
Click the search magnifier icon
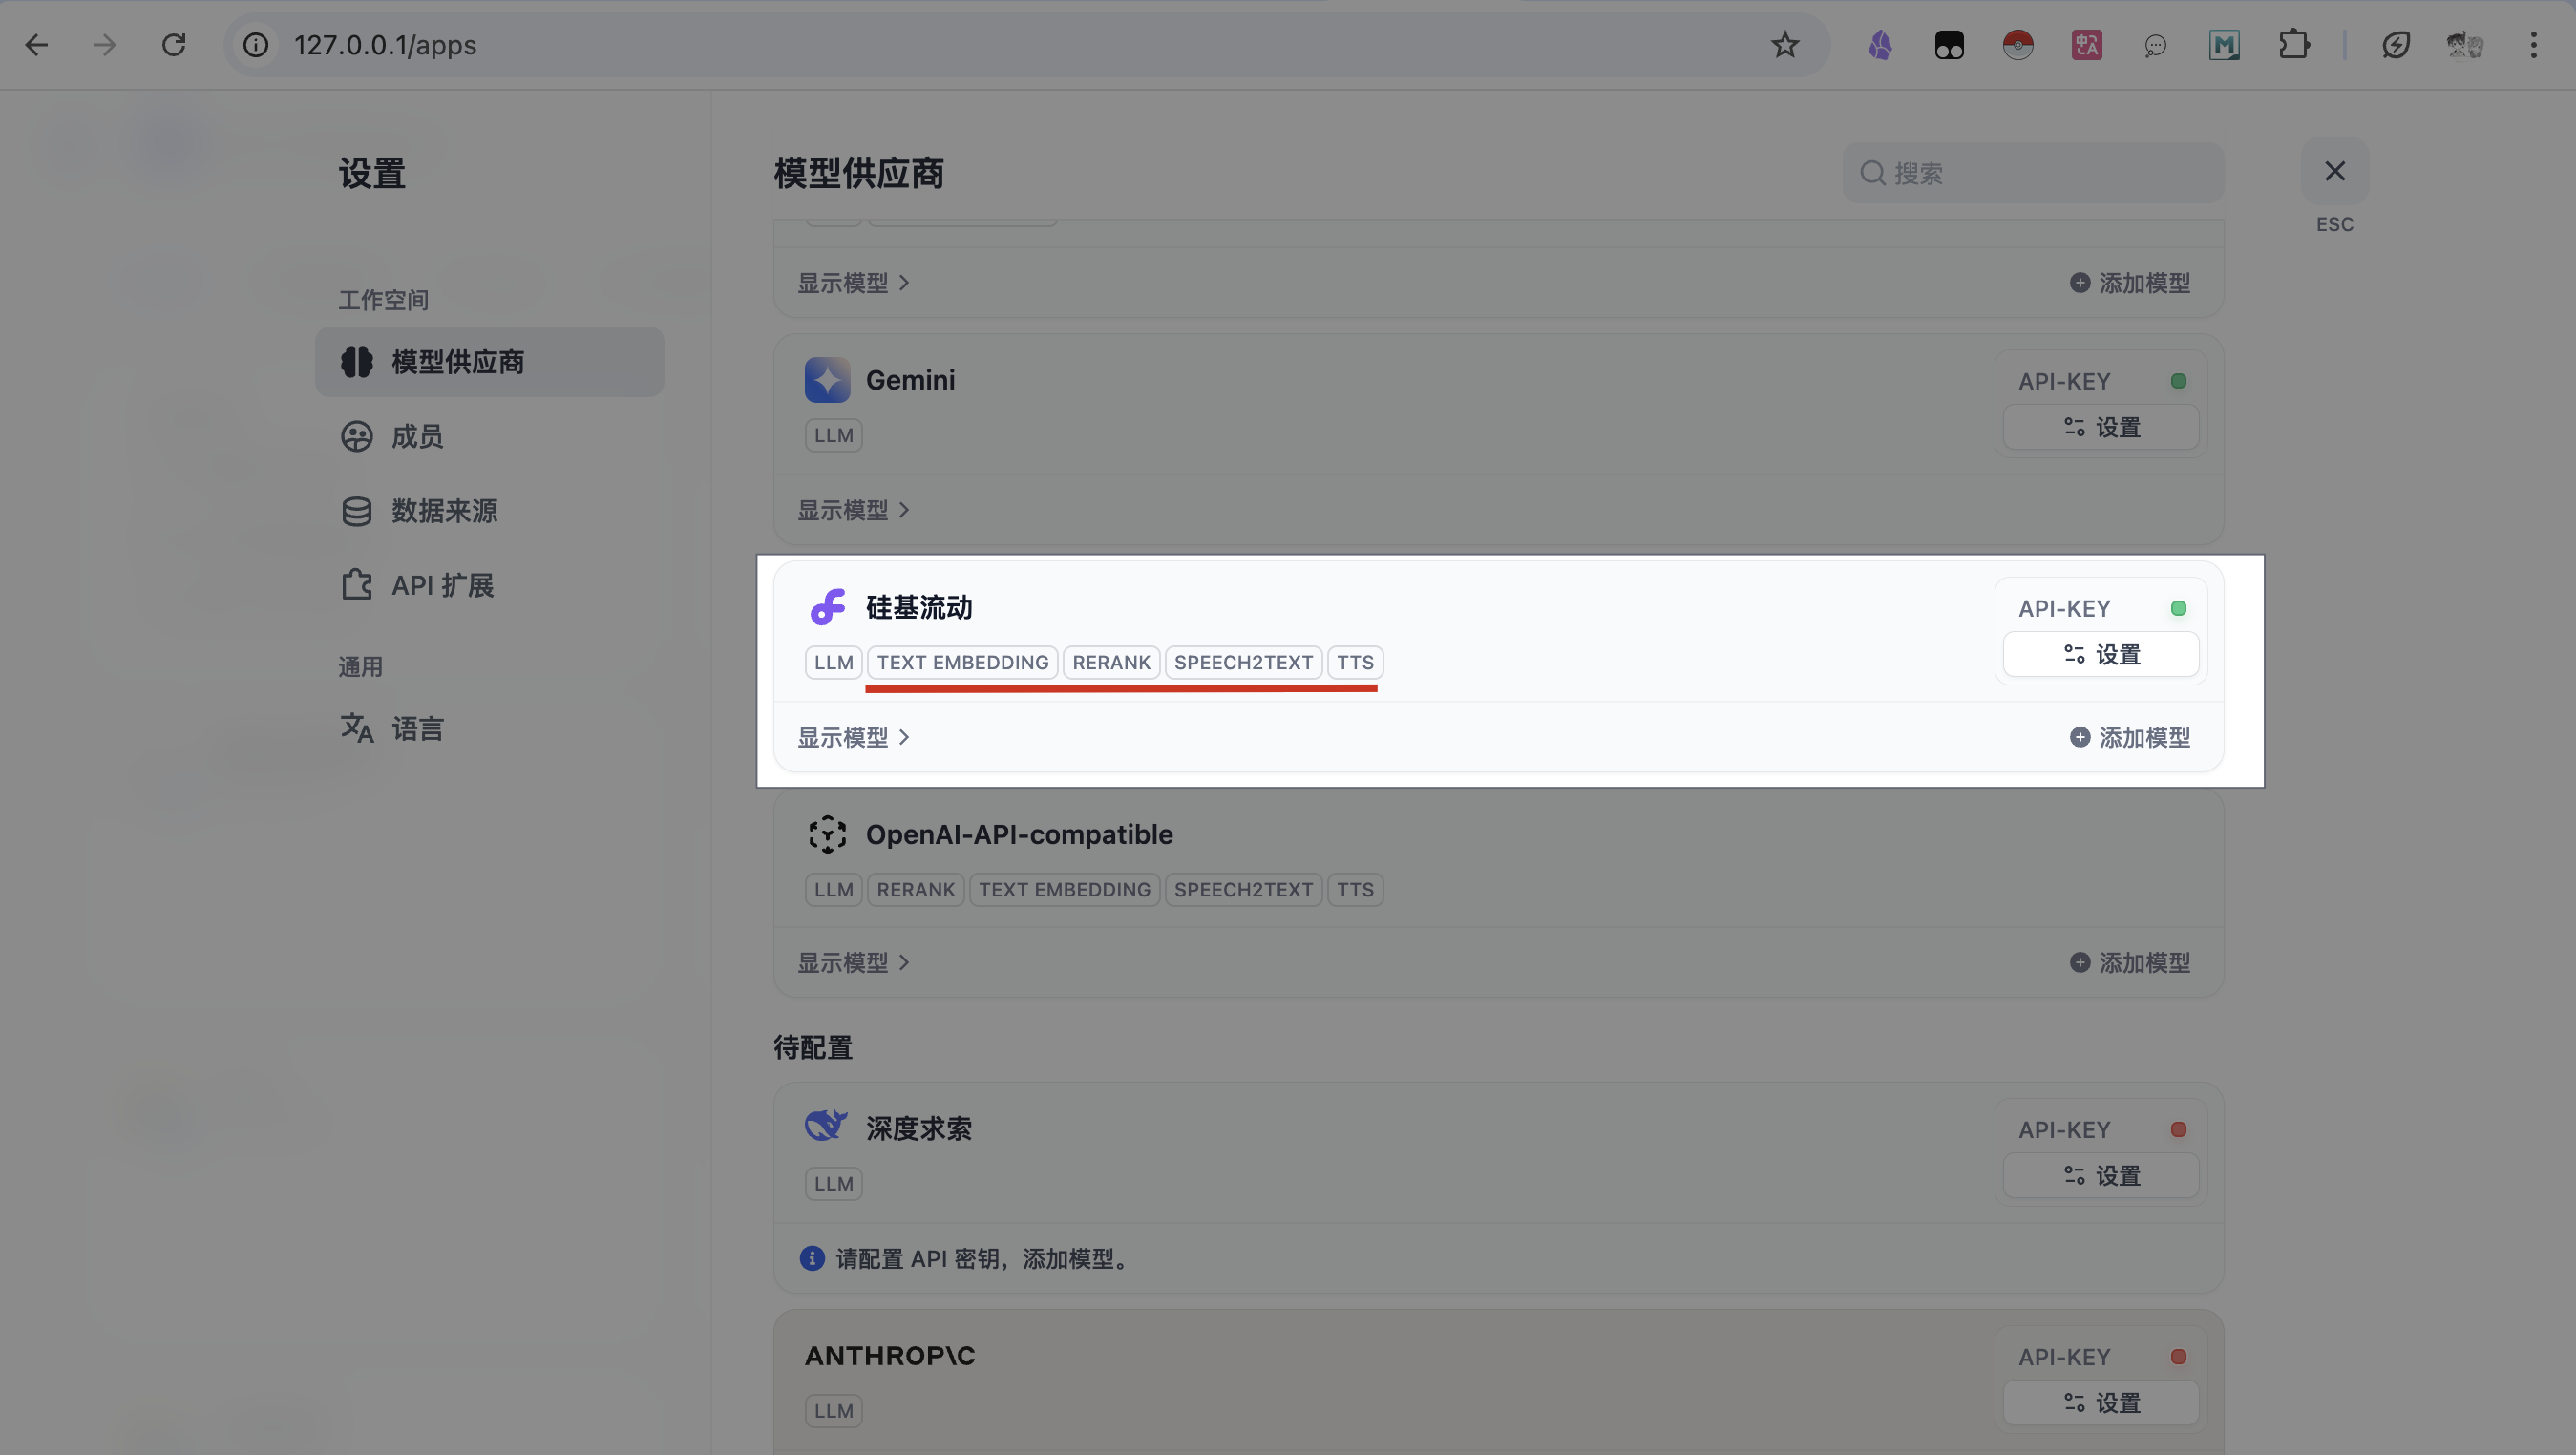(x=1872, y=173)
